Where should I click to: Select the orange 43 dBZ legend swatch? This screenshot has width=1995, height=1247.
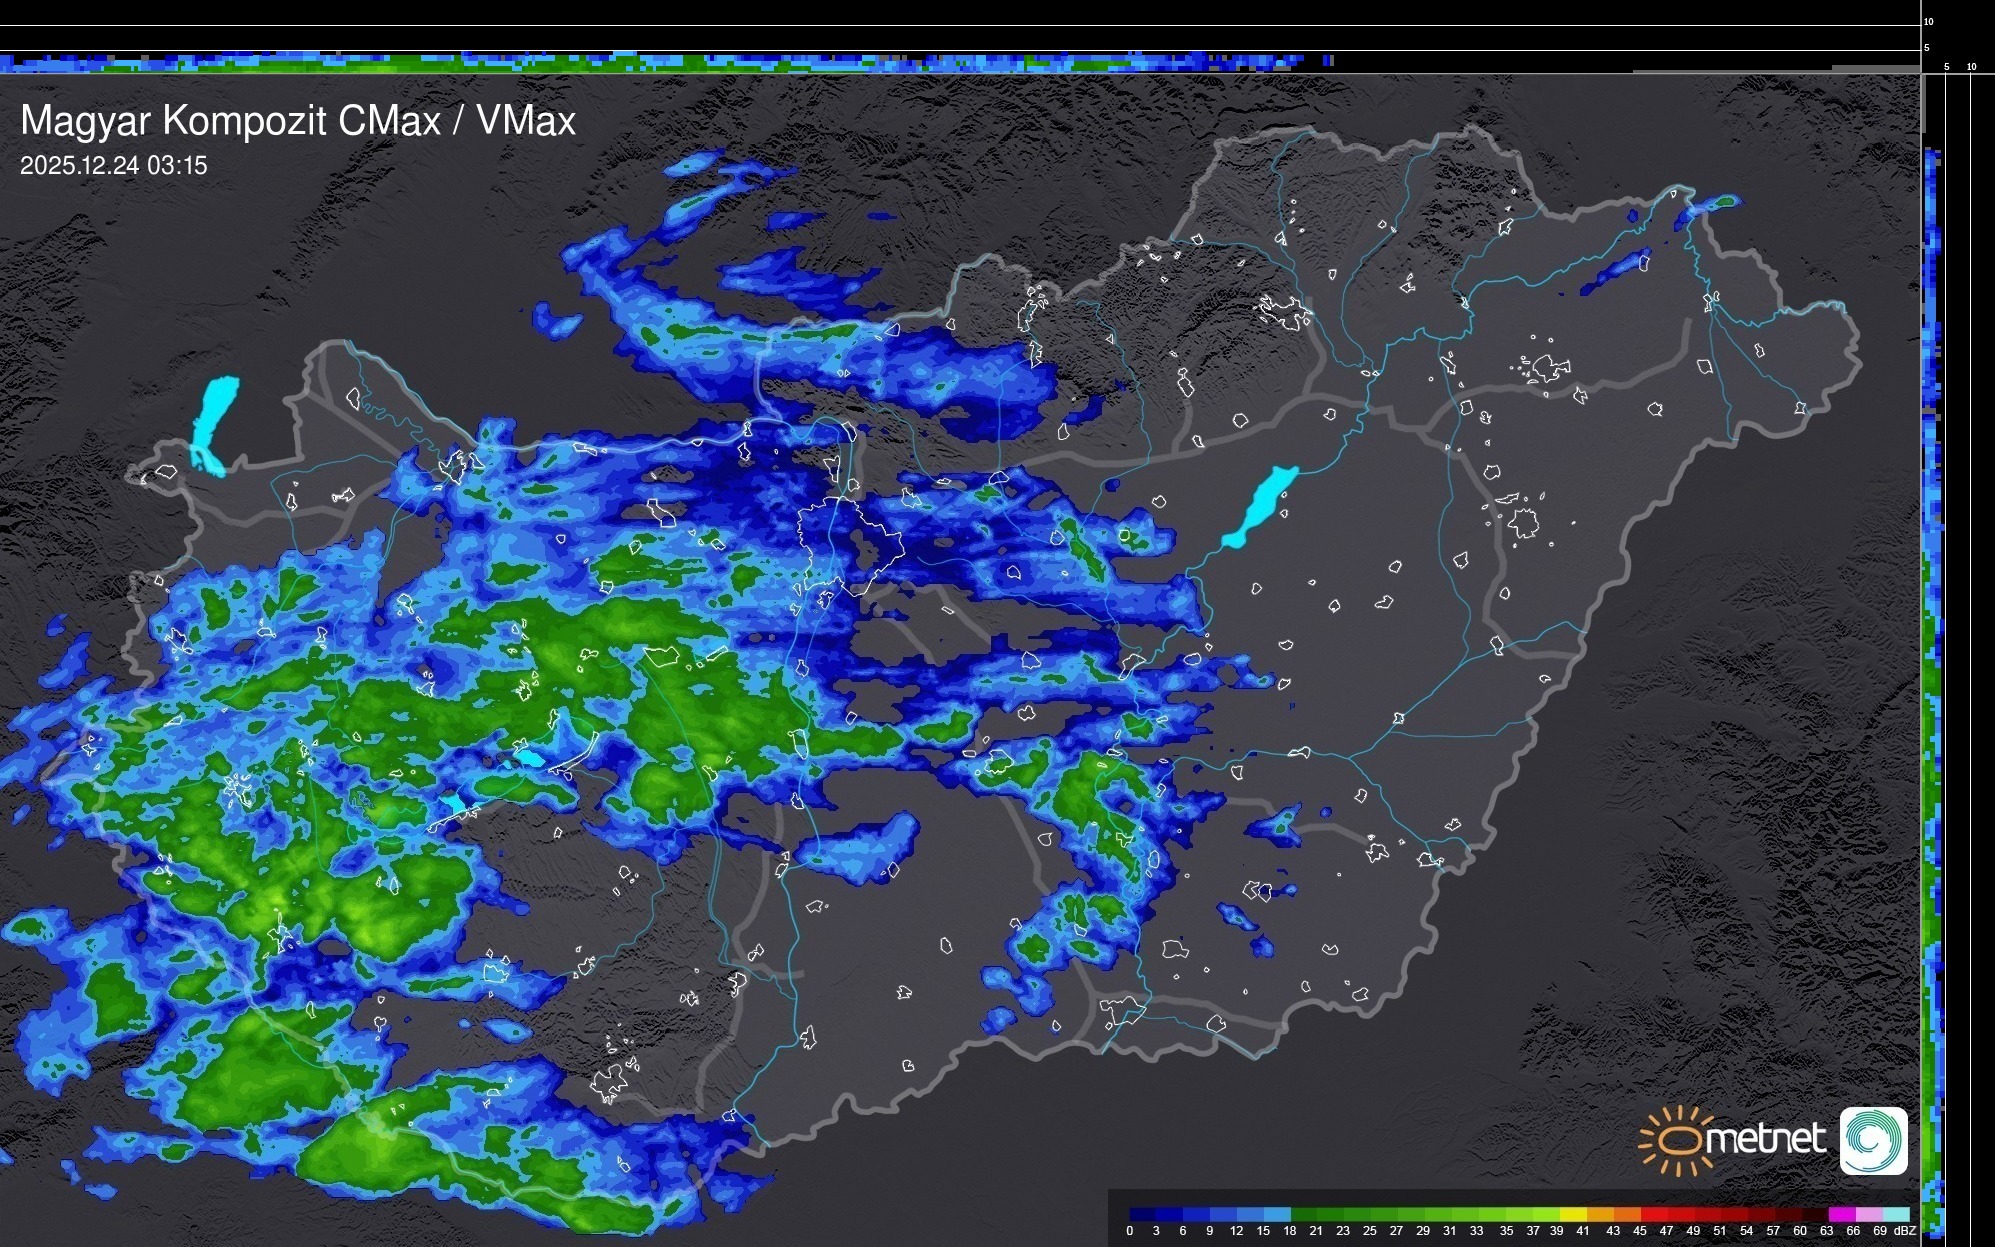click(x=1627, y=1214)
